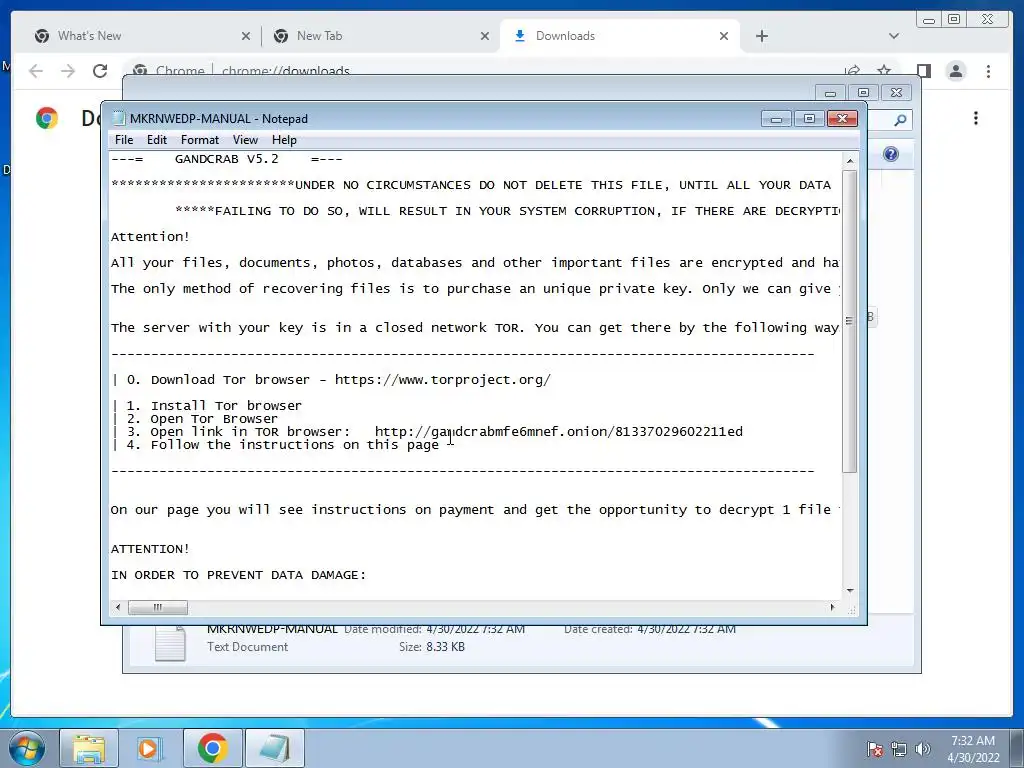Open Chrome three-dot main menu
The width and height of the screenshot is (1024, 768).
(x=988, y=71)
